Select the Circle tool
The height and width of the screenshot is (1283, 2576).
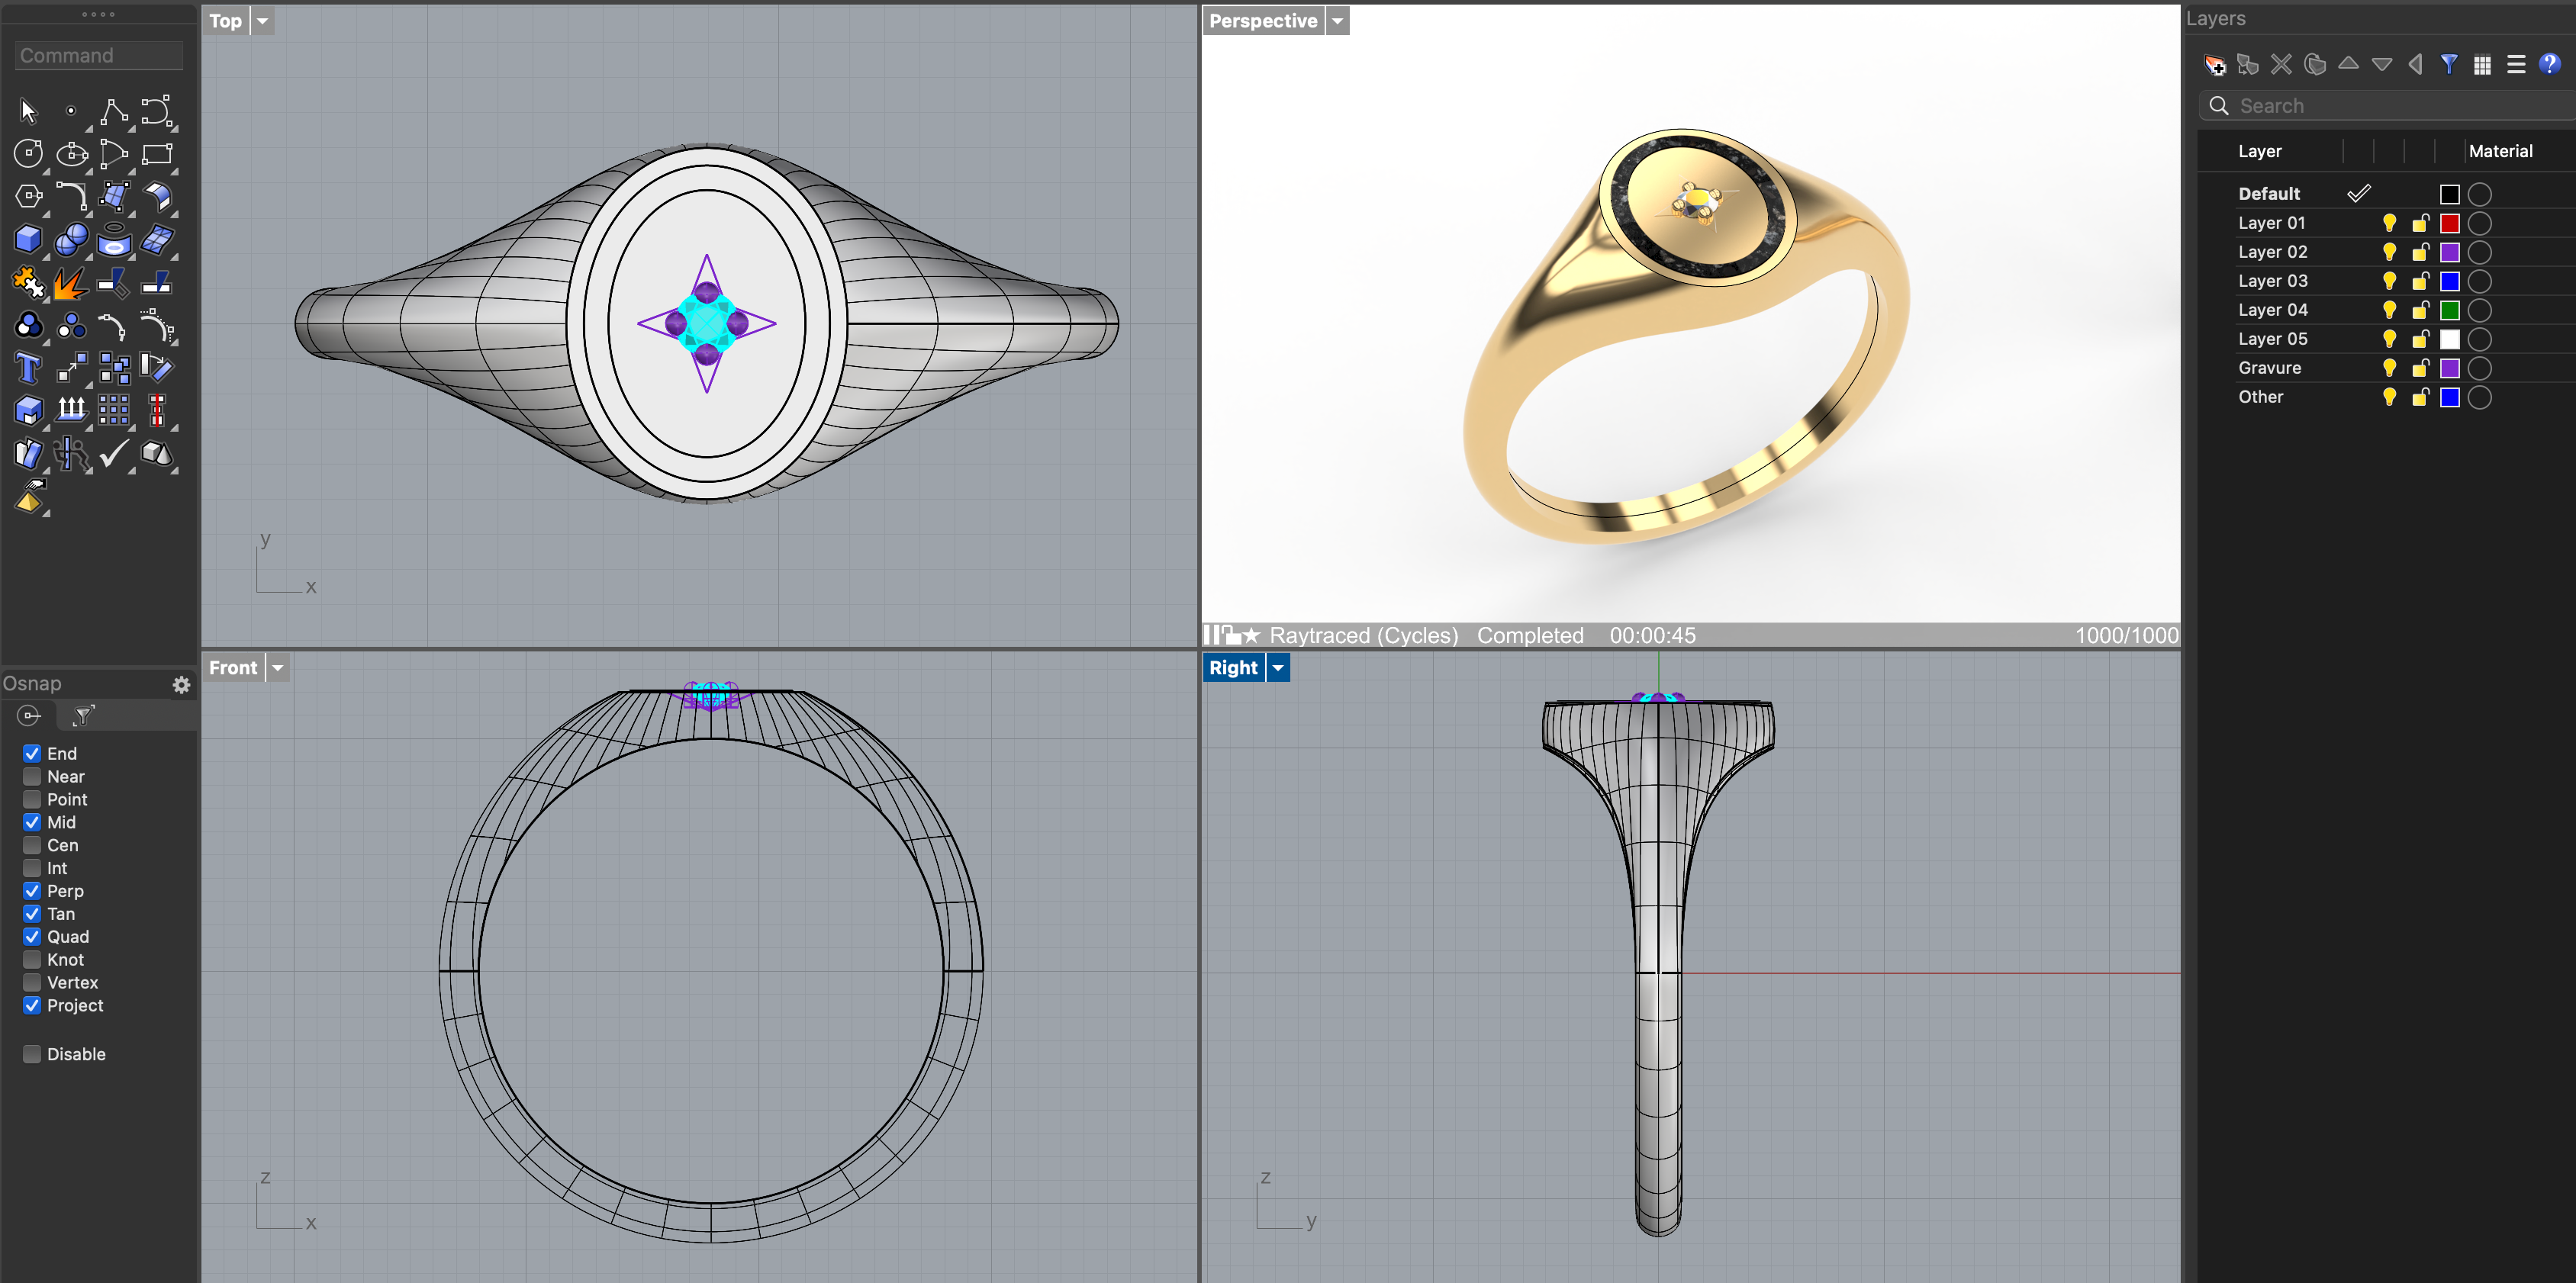pos(28,154)
